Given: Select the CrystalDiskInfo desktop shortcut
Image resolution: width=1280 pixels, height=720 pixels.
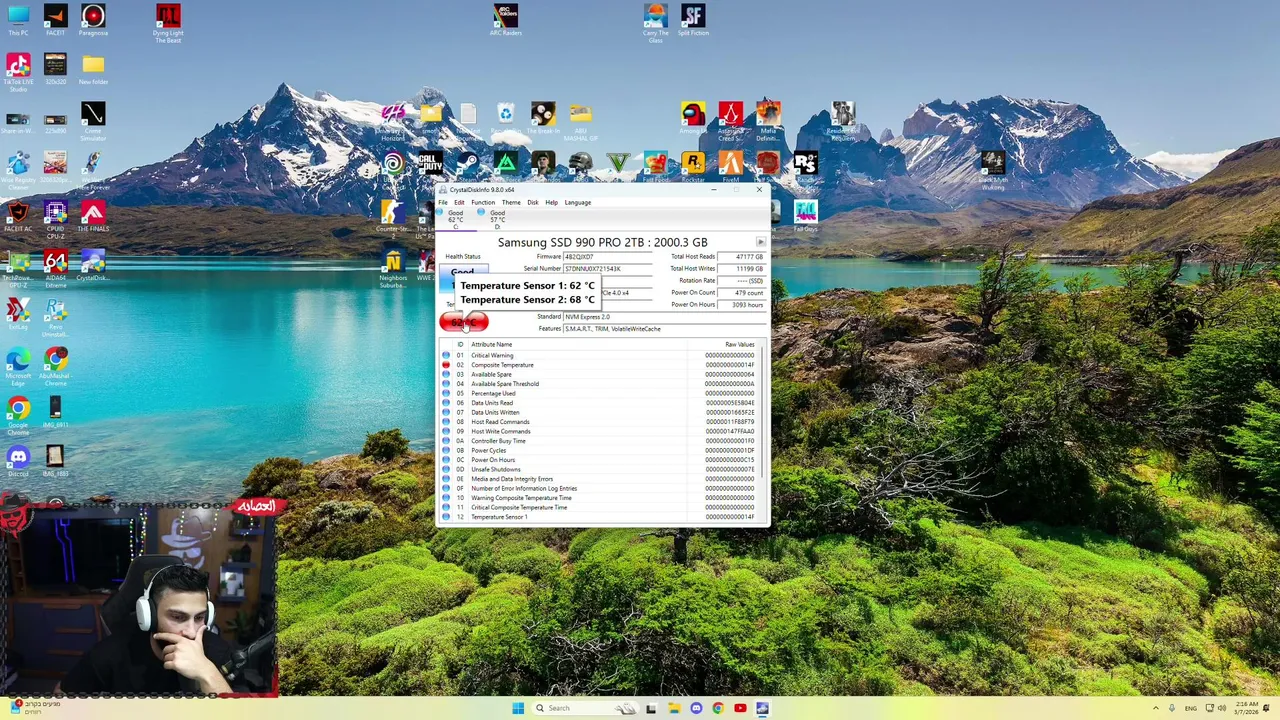Looking at the screenshot, I should coord(93,265).
